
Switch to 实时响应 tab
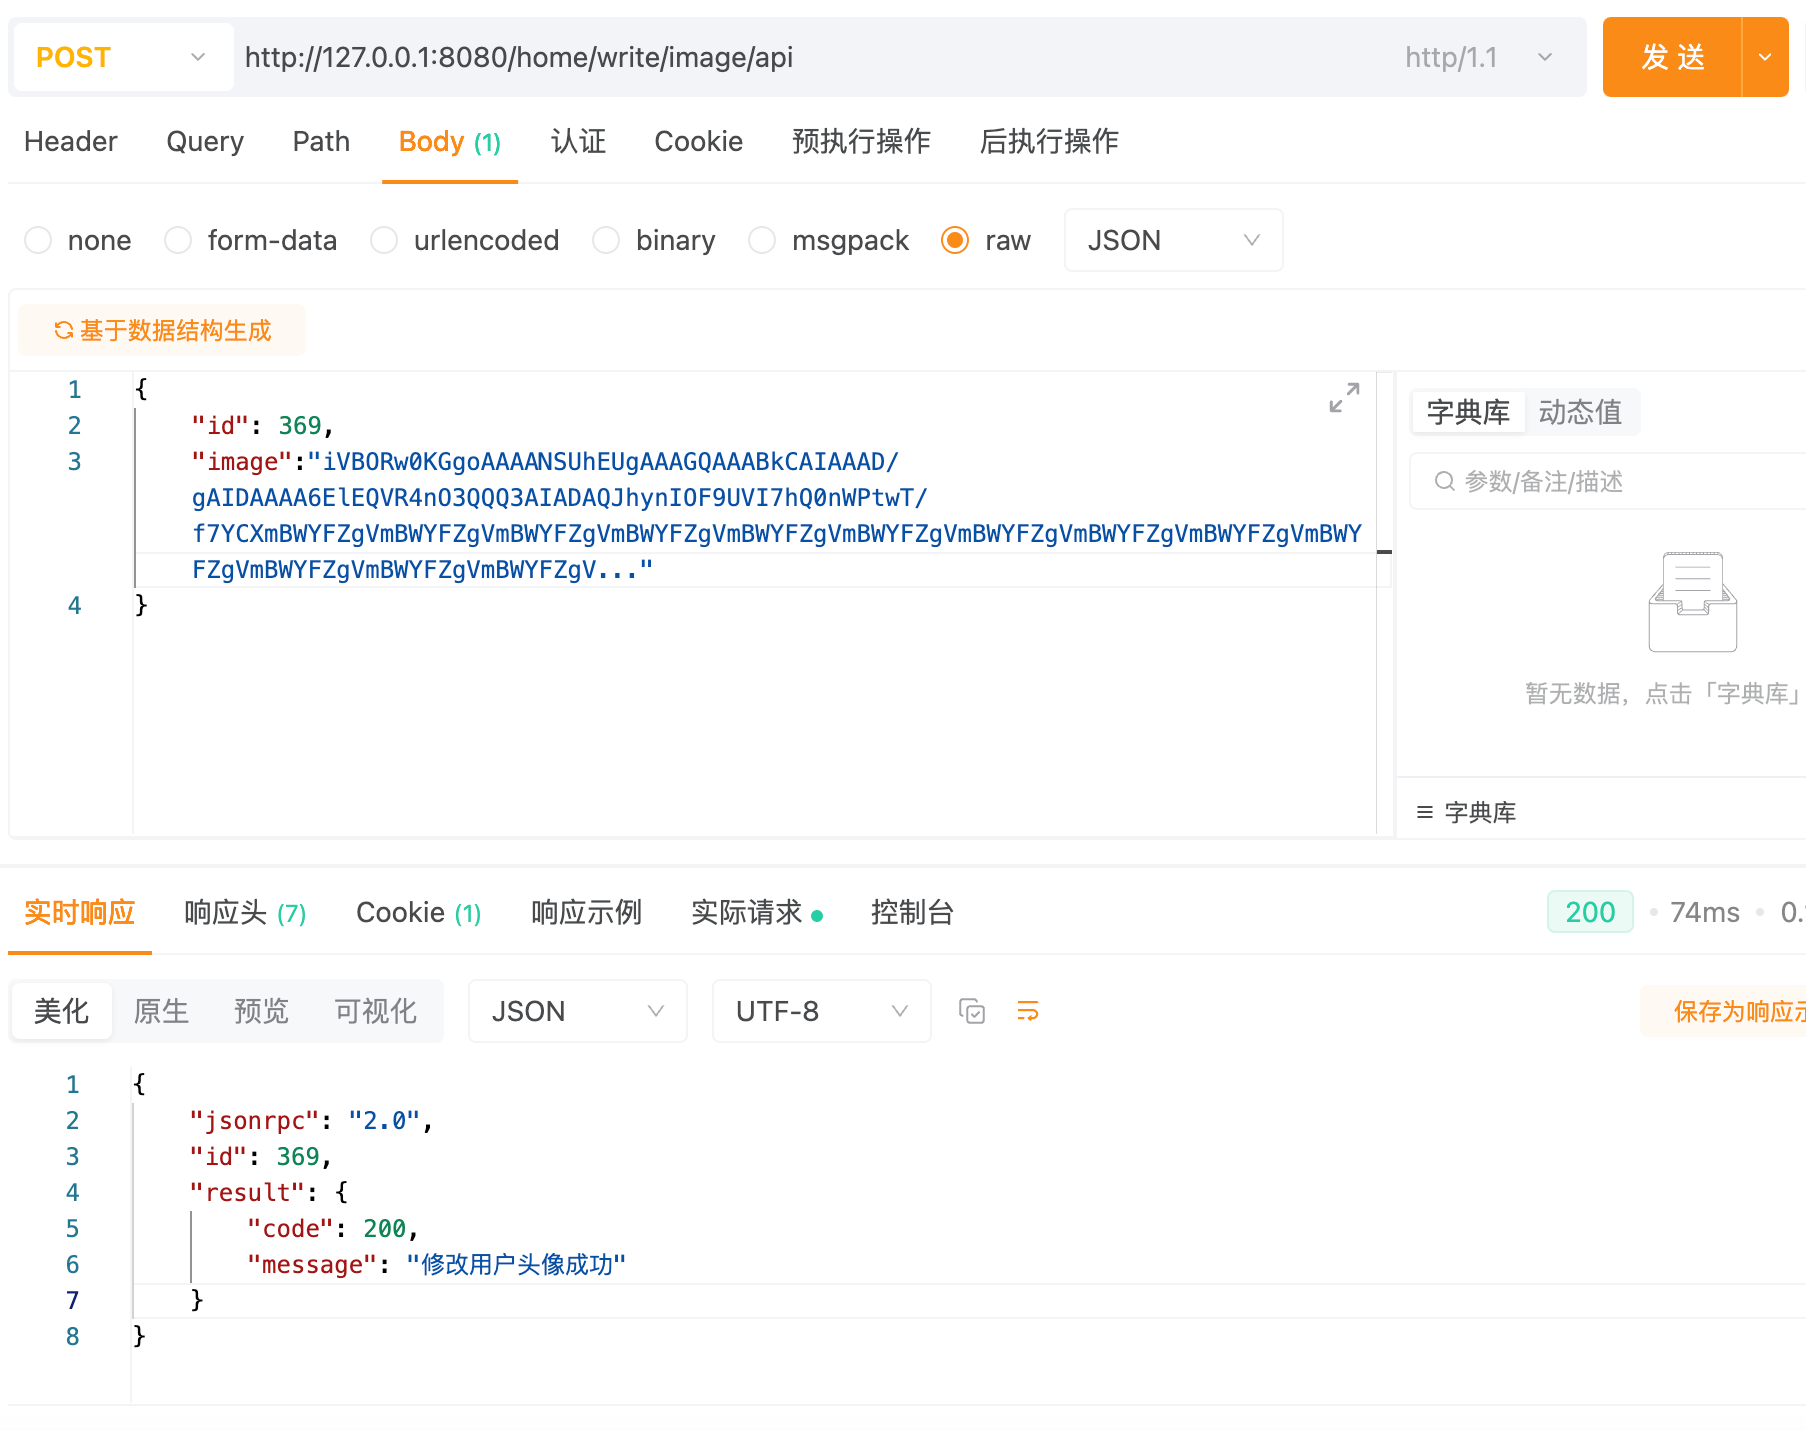coord(79,913)
